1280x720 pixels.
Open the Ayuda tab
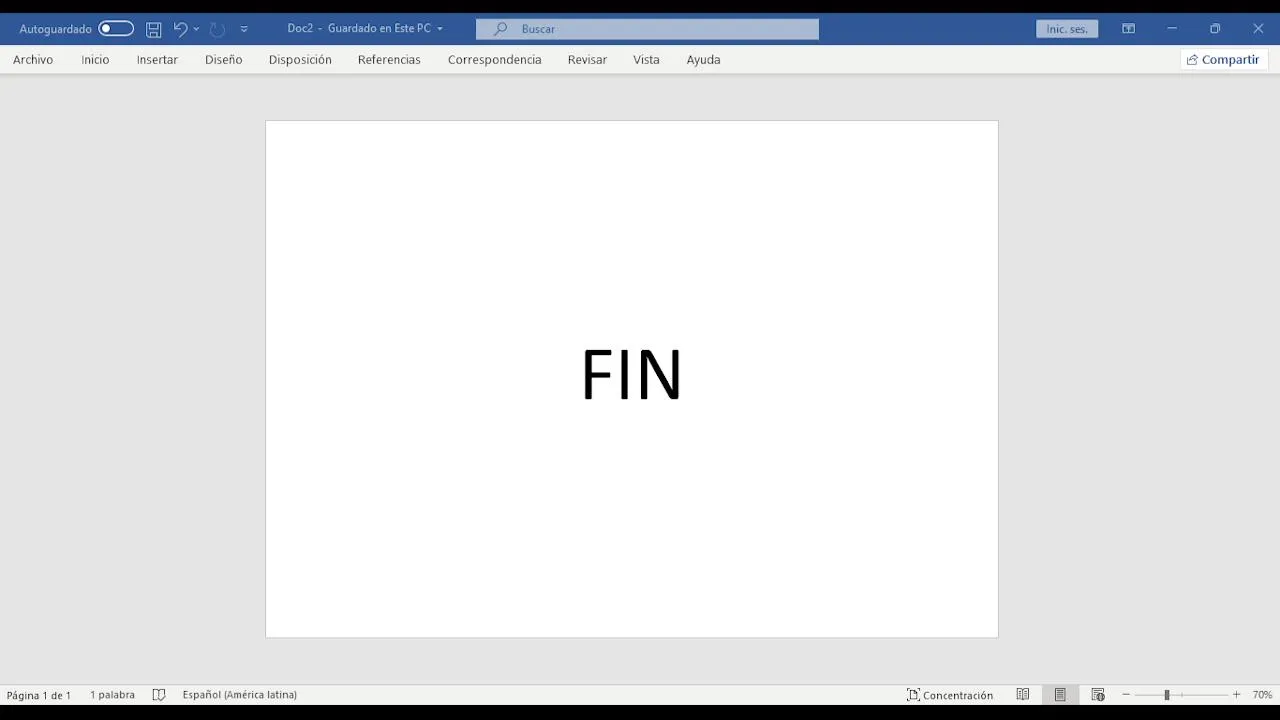703,60
